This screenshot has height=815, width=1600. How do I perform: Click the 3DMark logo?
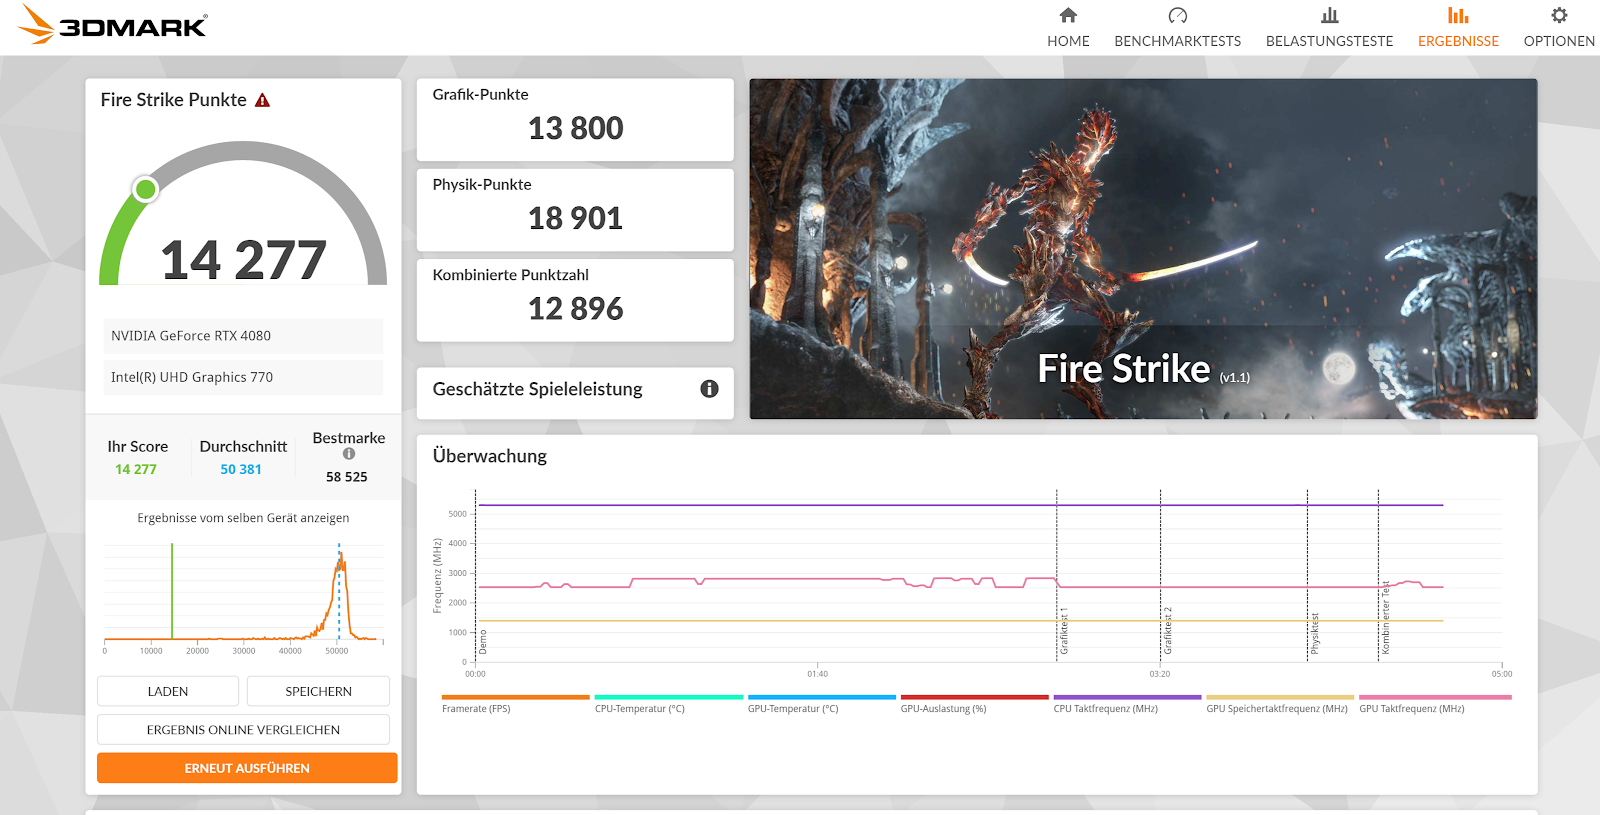[x=113, y=25]
